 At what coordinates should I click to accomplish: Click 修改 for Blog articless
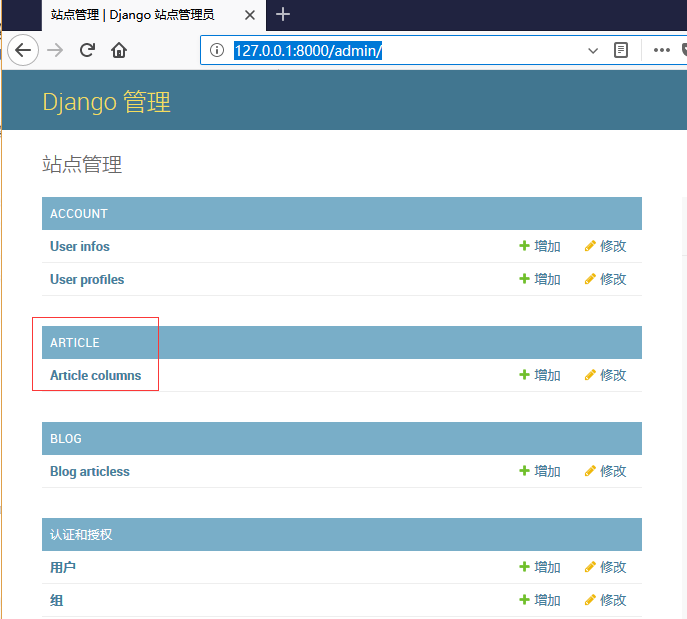pyautogui.click(x=606, y=471)
